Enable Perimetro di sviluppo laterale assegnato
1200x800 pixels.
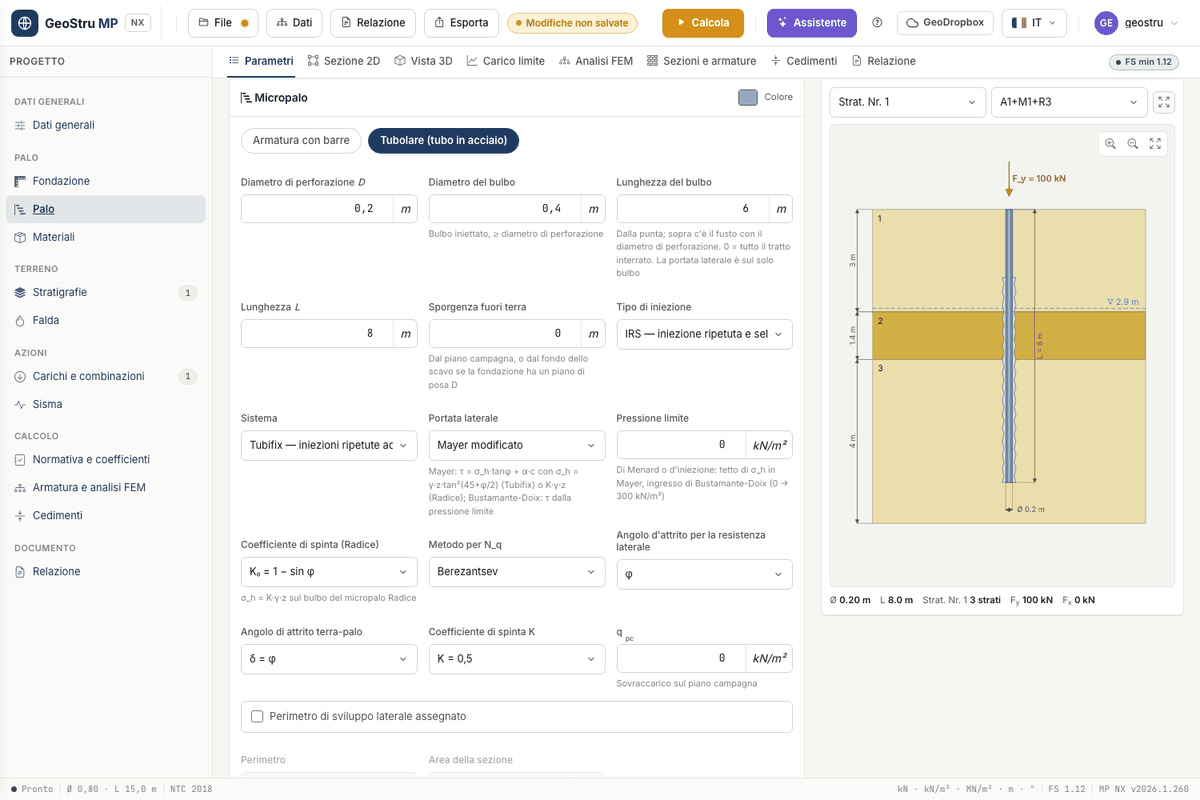click(257, 716)
